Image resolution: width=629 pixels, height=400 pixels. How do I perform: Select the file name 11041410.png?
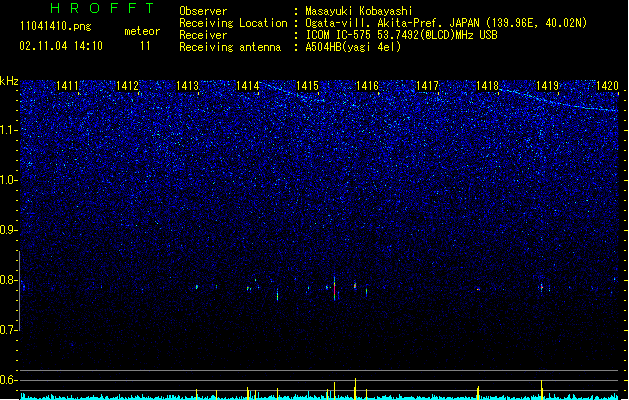55,26
